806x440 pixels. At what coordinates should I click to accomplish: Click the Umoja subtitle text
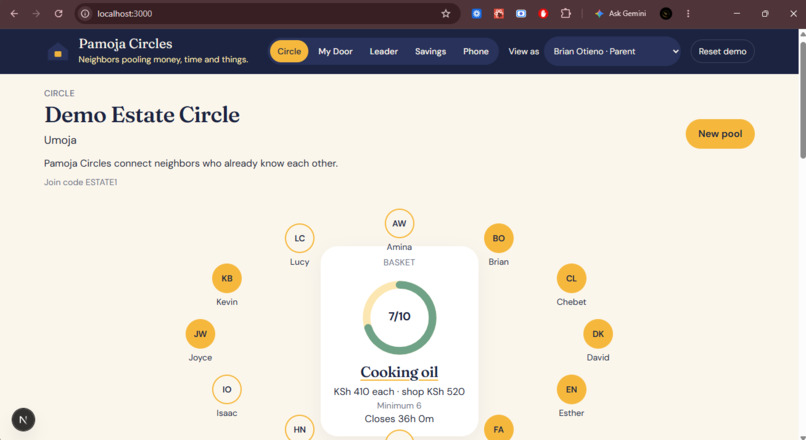pyautogui.click(x=60, y=140)
